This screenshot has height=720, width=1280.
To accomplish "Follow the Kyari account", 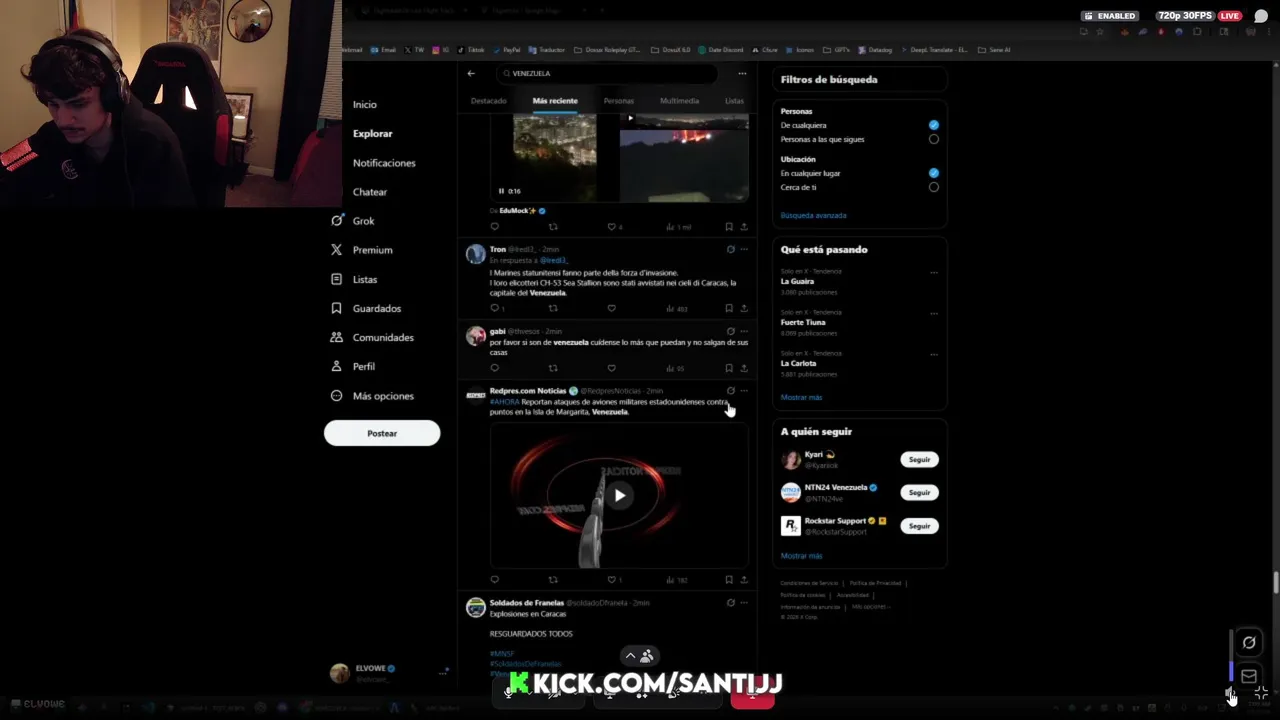I will (919, 460).
